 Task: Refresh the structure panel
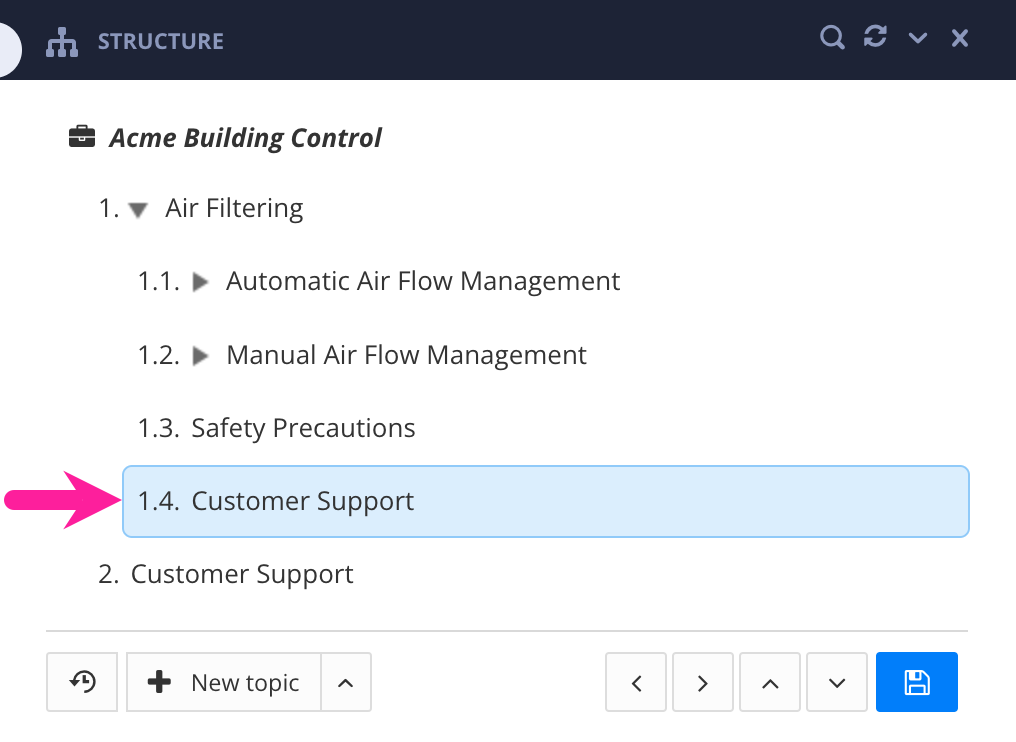coord(875,38)
